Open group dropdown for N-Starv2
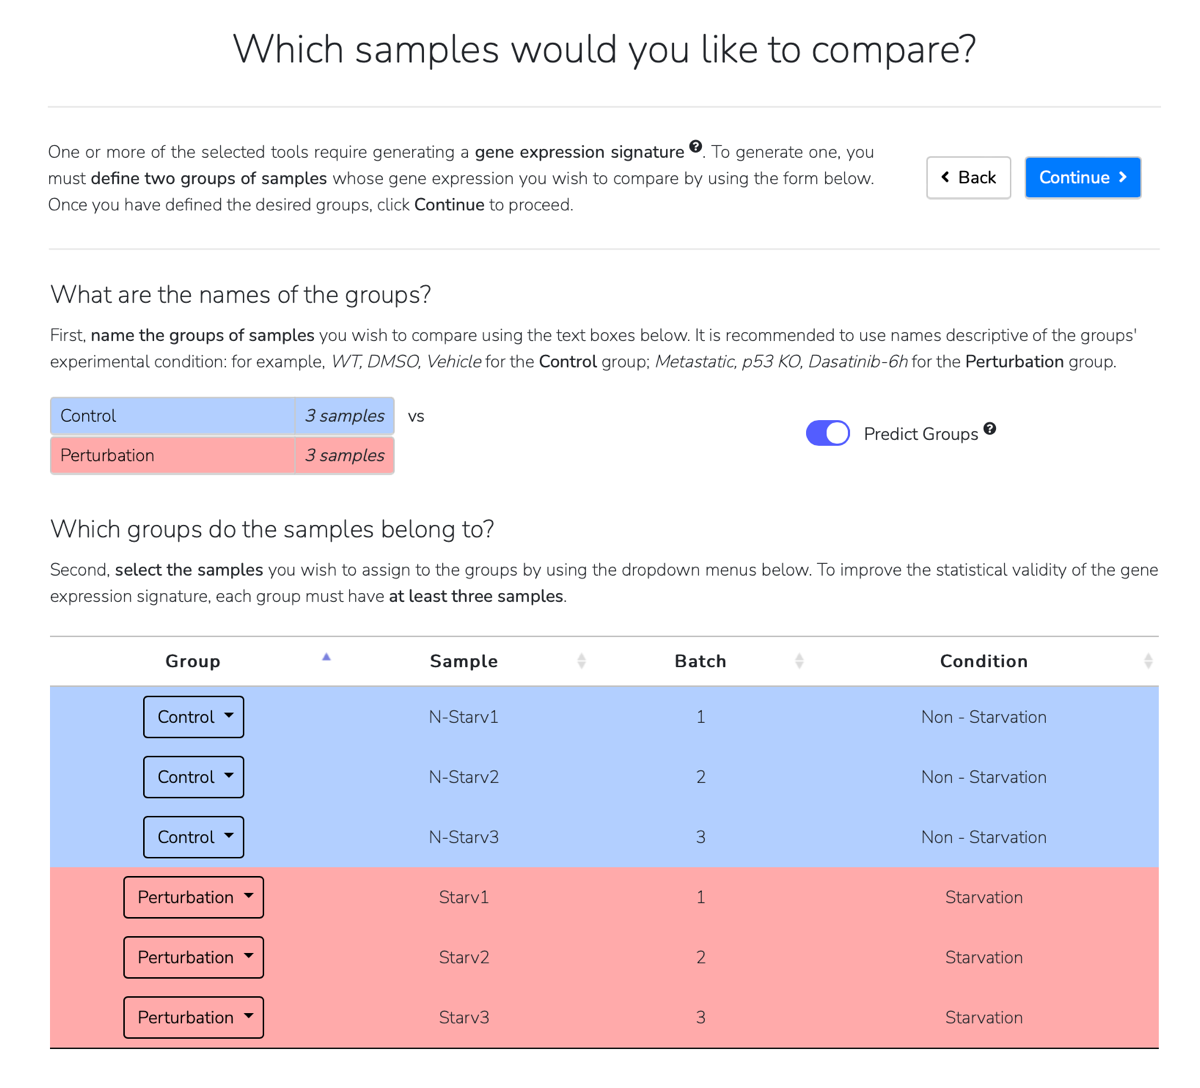Screen dimensions: 1200x1088 (x=194, y=777)
